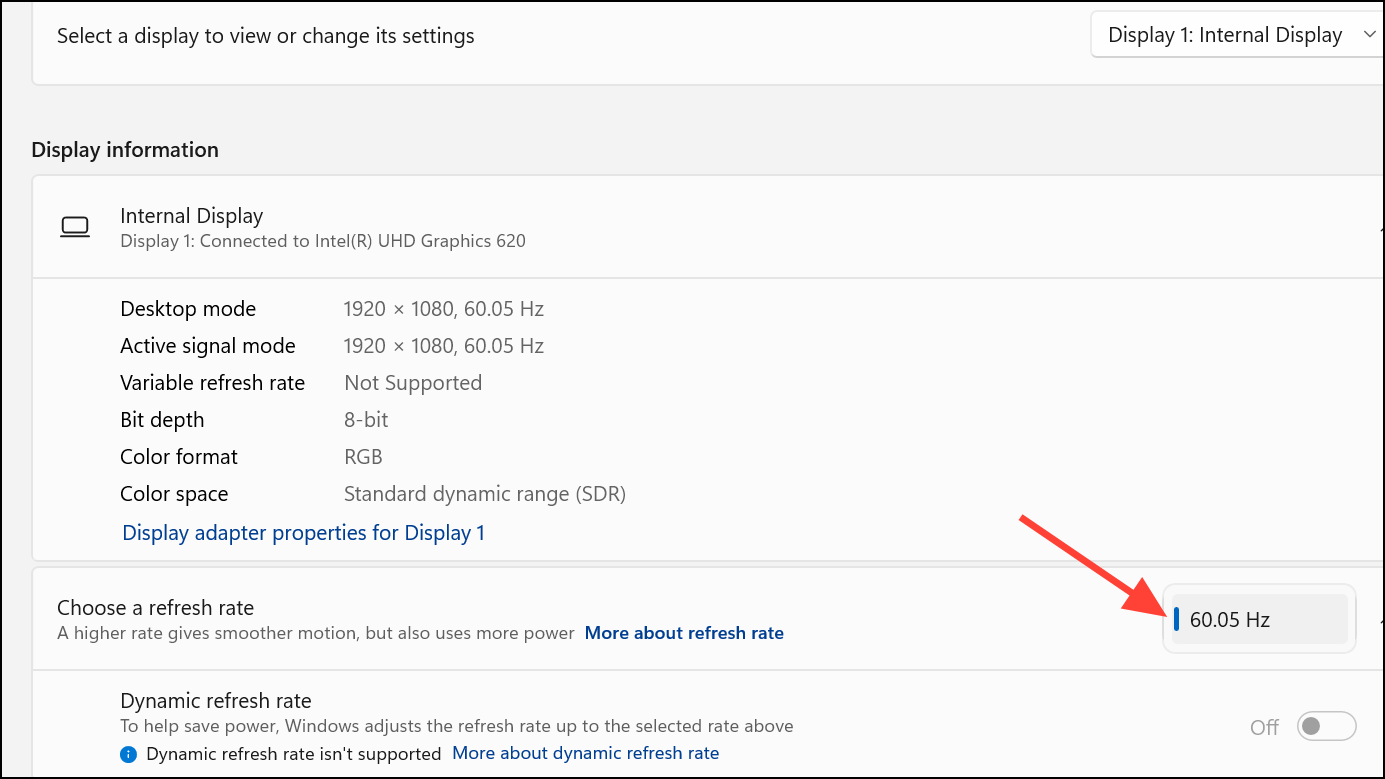Click the chevron on the display selector
This screenshot has width=1385, height=779.
click(1370, 36)
